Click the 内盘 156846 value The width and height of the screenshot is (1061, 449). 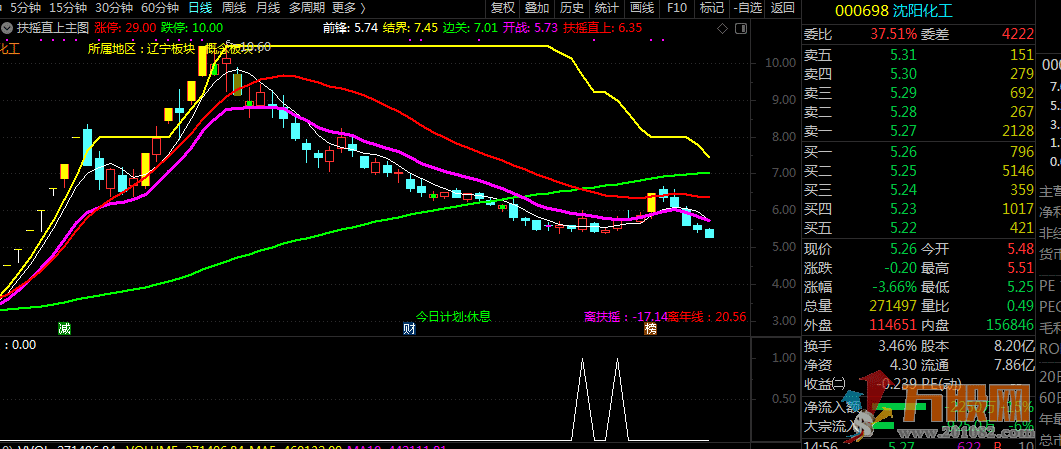click(1010, 325)
